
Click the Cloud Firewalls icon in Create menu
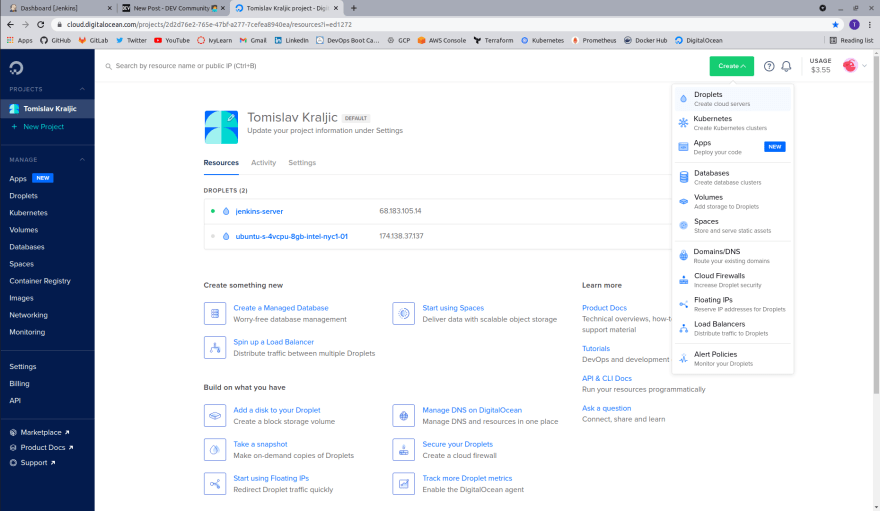coord(684,280)
